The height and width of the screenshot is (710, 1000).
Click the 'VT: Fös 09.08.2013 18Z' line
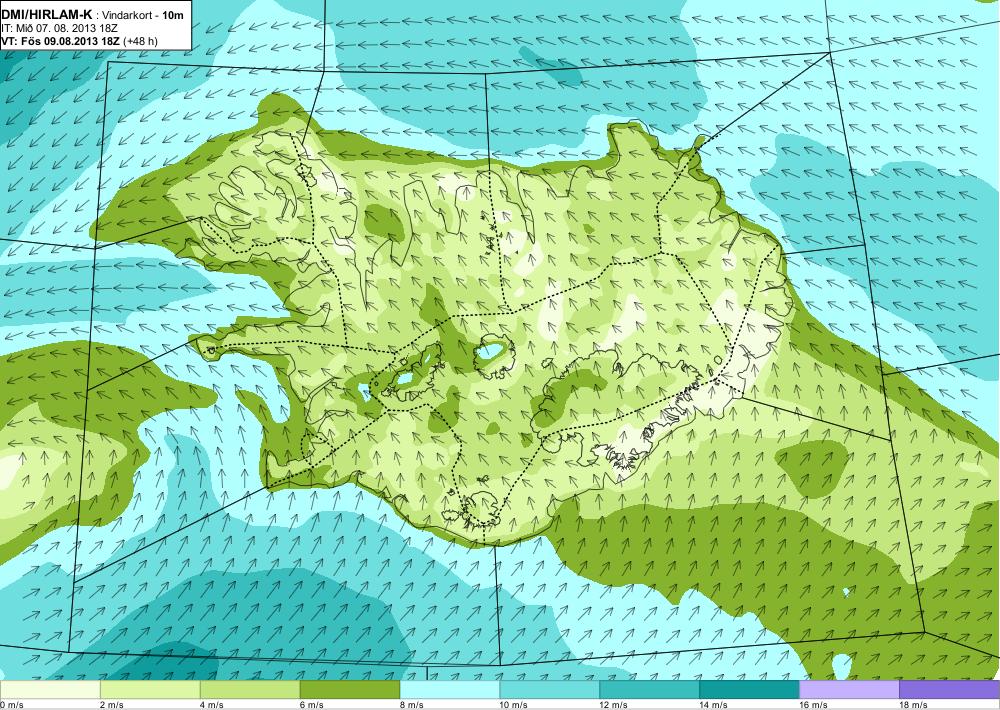pyautogui.click(x=61, y=41)
